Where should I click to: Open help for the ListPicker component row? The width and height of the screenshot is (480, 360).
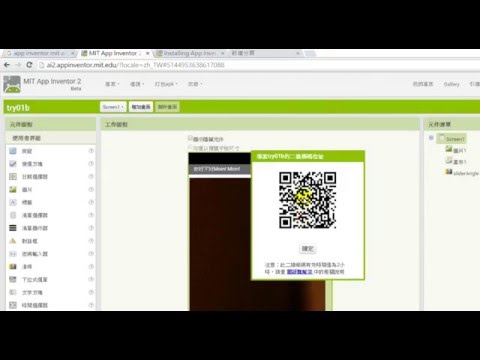(x=91, y=215)
